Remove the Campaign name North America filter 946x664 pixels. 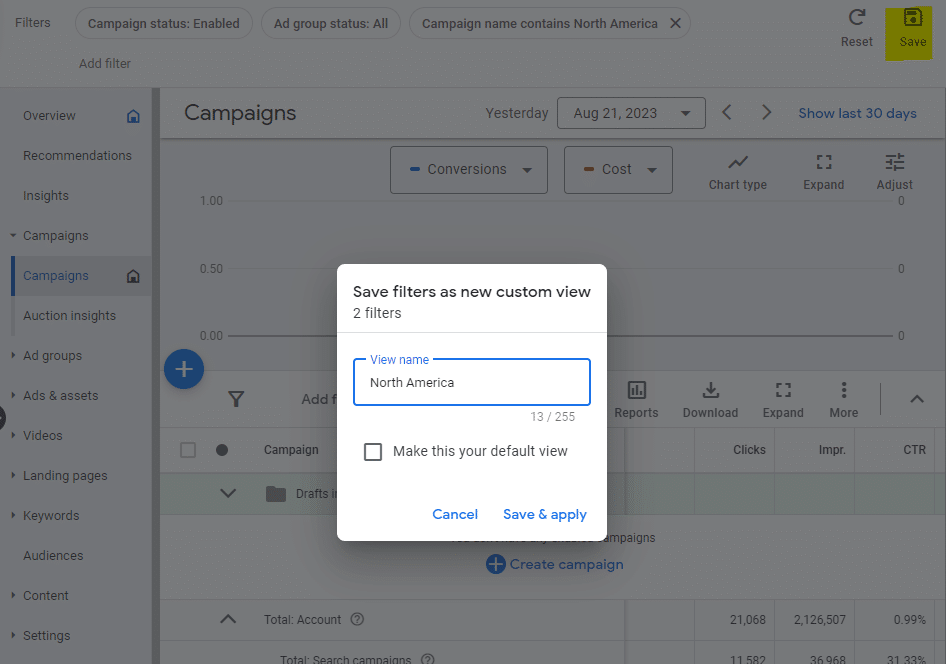click(x=675, y=23)
